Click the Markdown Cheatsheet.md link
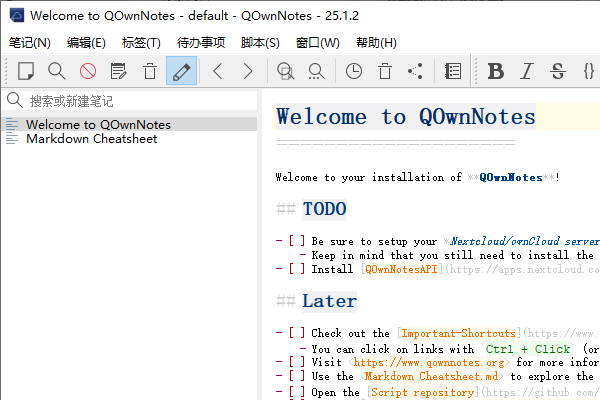This screenshot has width=600, height=400. tap(431, 376)
